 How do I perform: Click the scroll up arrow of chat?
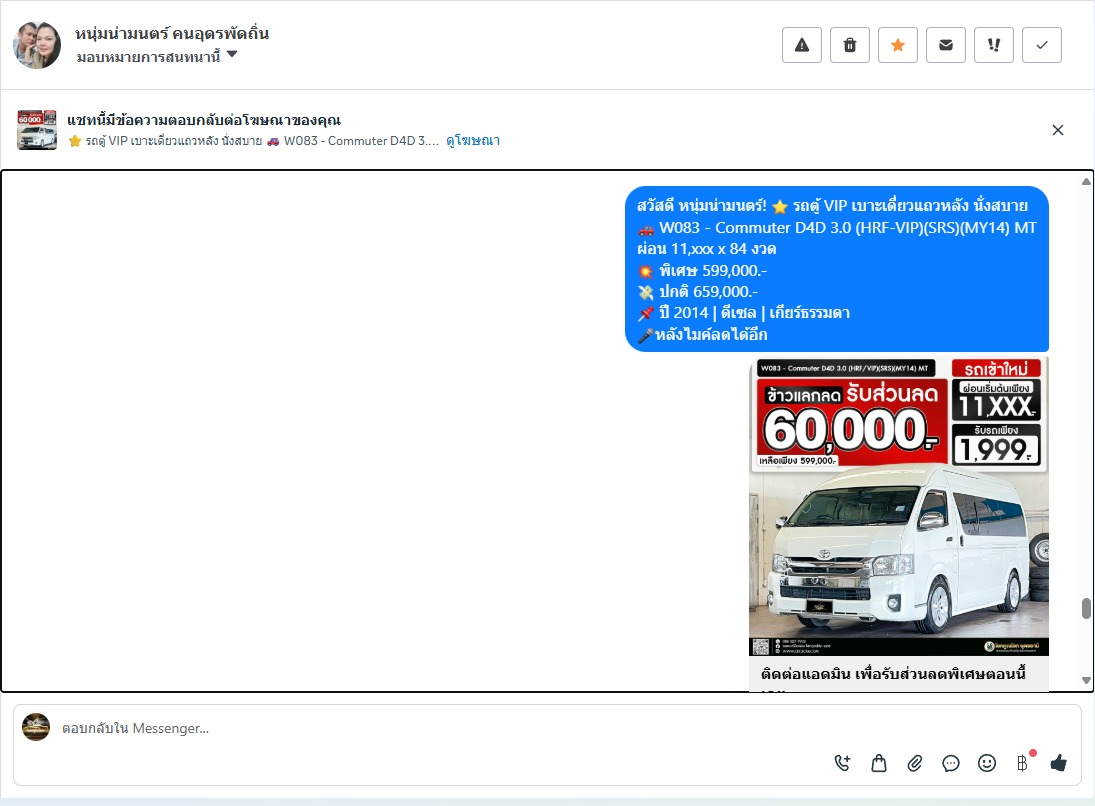click(1086, 182)
